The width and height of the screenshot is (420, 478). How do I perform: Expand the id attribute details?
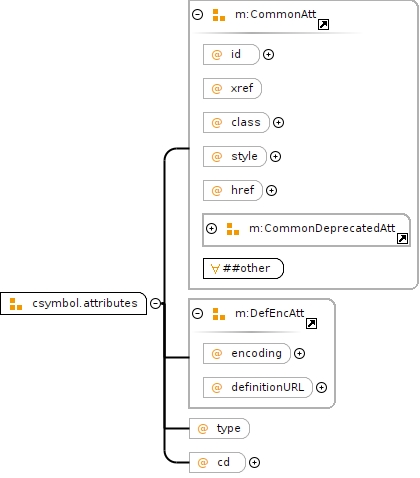[x=268, y=54]
